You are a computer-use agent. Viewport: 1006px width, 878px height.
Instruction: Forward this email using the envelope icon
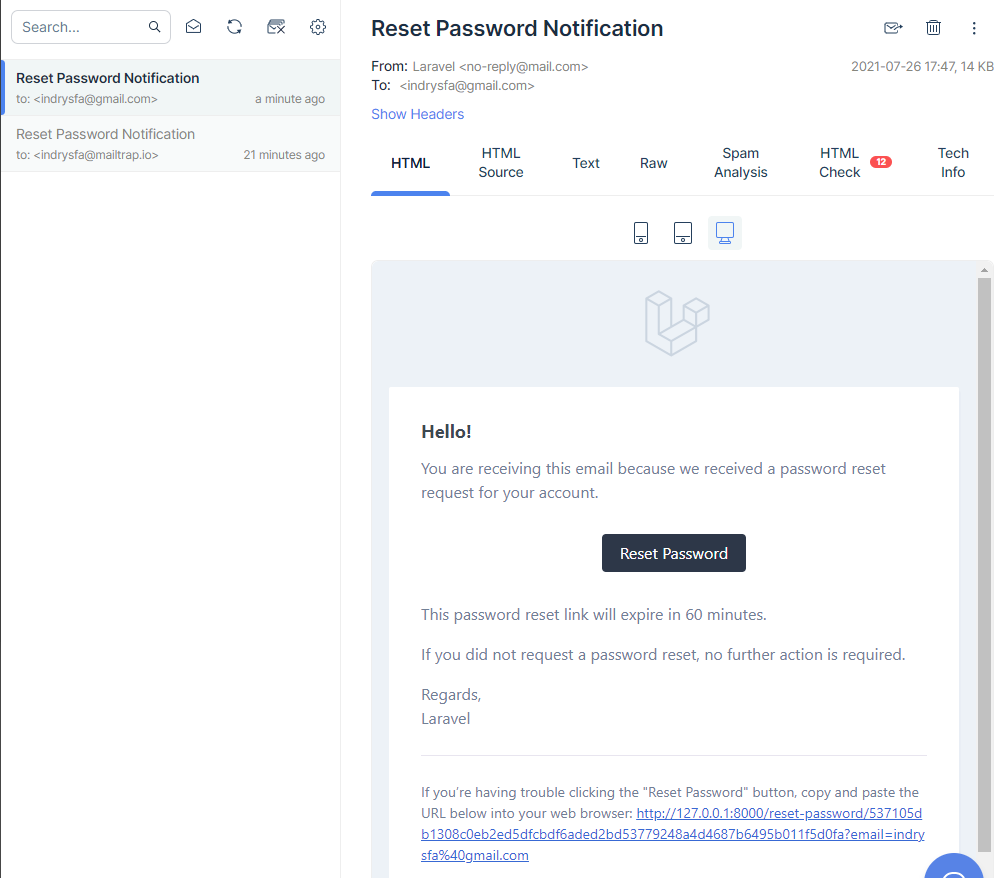tap(893, 28)
